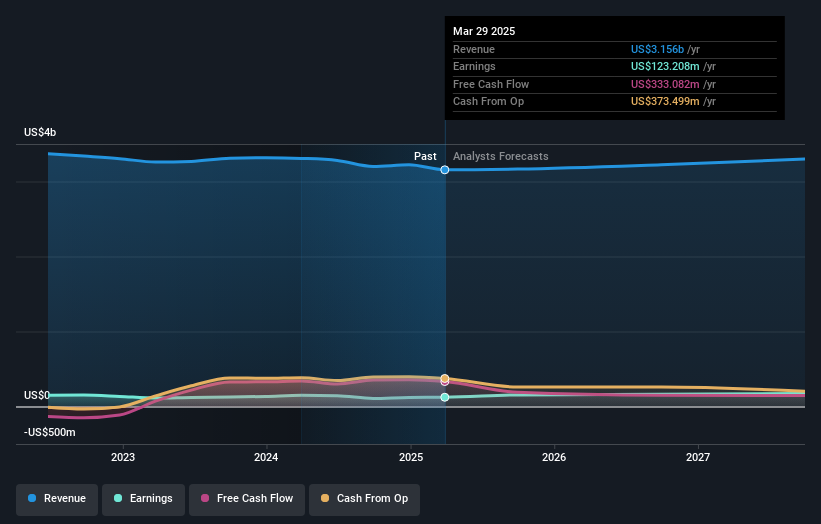
Task: Select the Earnings data point marker
Action: tap(445, 397)
